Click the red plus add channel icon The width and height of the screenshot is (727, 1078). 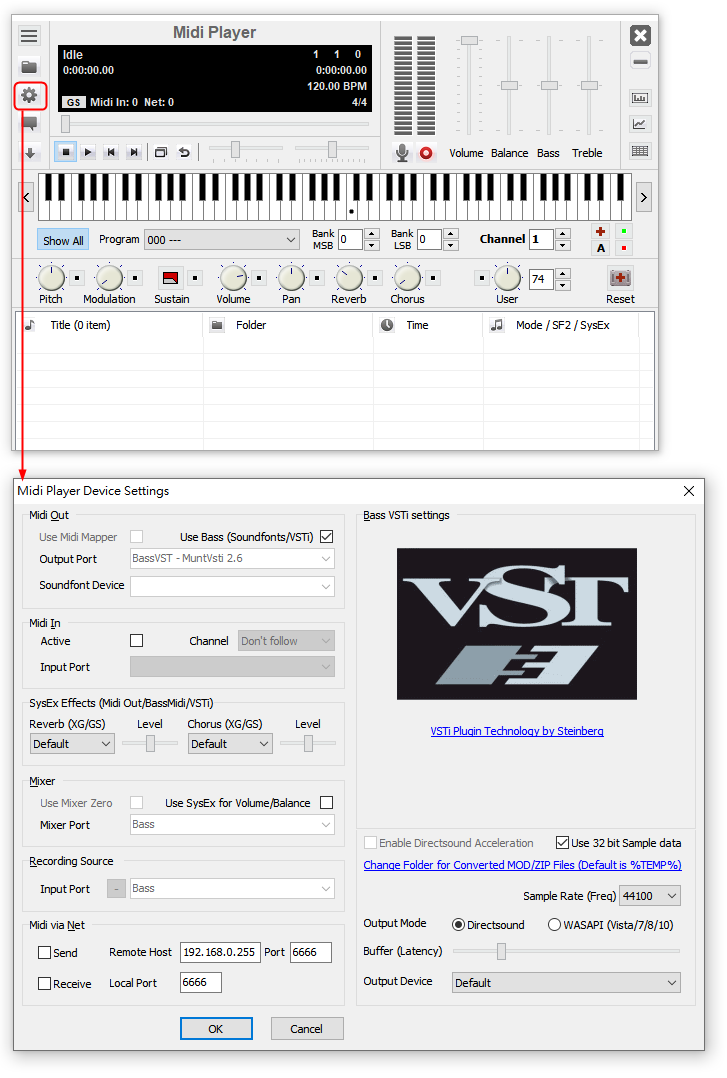click(600, 232)
